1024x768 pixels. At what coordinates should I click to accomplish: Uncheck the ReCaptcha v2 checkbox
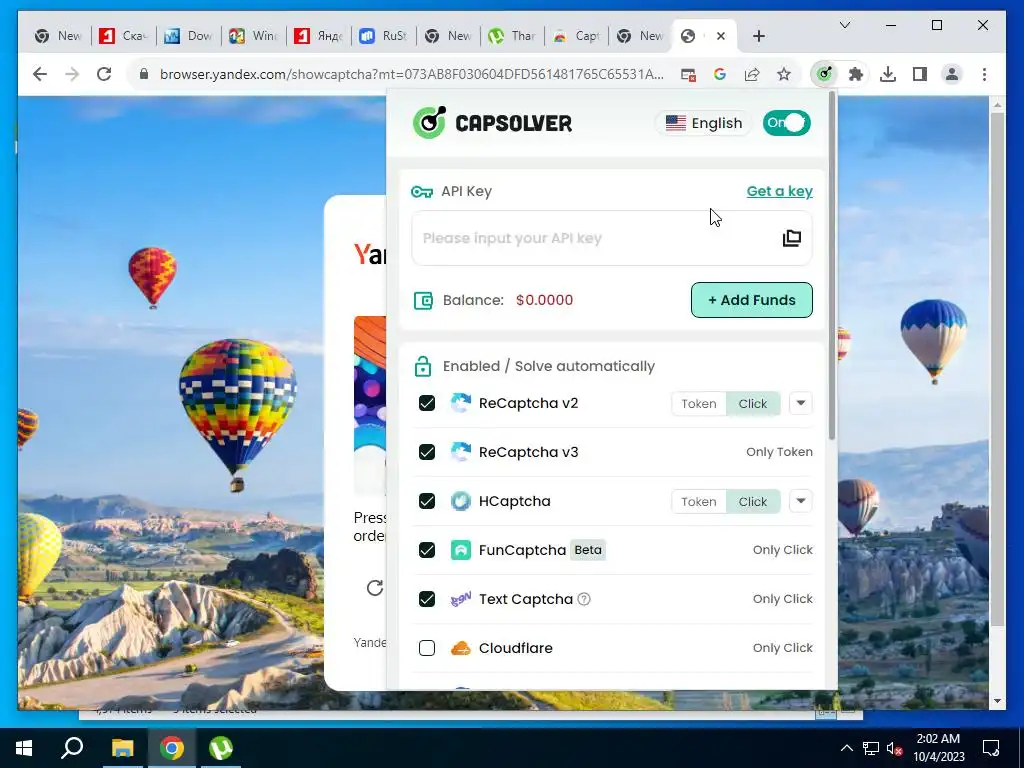tap(426, 403)
